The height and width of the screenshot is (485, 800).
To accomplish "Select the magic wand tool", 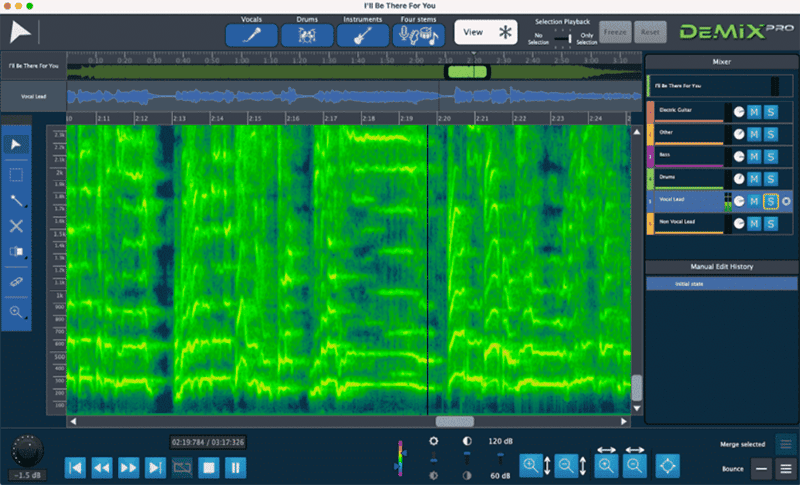I will pyautogui.click(x=16, y=201).
